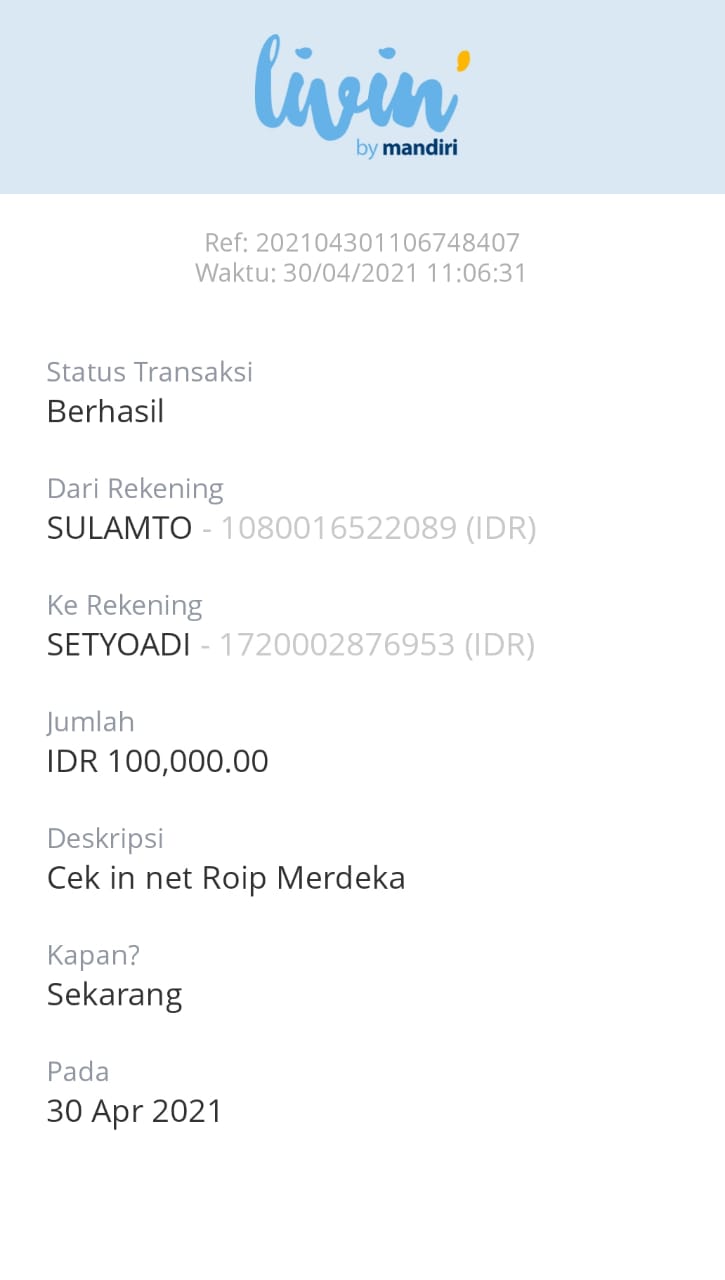Tap the recipient name SETYOADI
This screenshot has width=725, height=1280.
pyautogui.click(x=118, y=645)
